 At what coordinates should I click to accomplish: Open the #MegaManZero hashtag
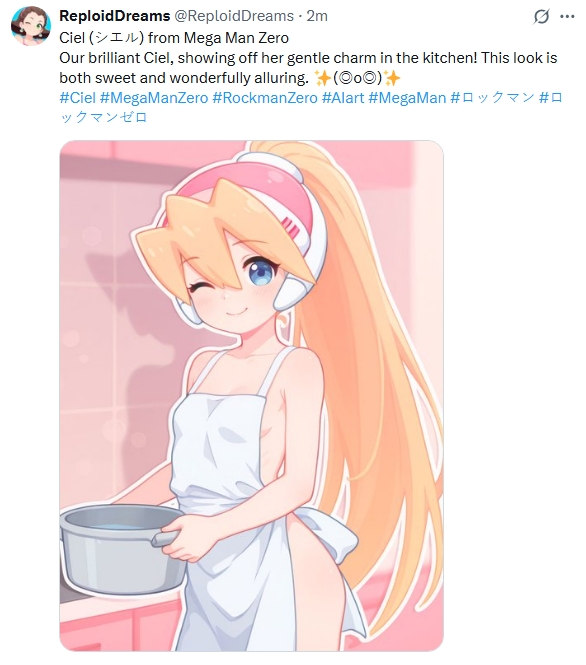154,98
